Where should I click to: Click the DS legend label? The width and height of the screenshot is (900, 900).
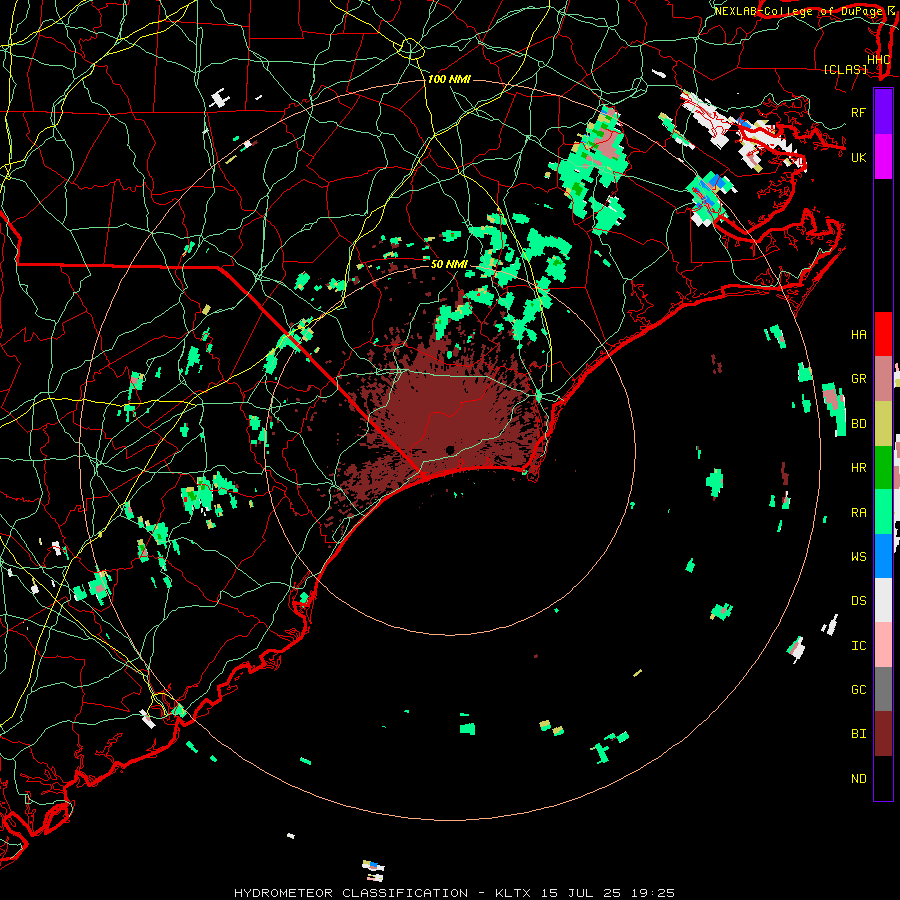(859, 601)
